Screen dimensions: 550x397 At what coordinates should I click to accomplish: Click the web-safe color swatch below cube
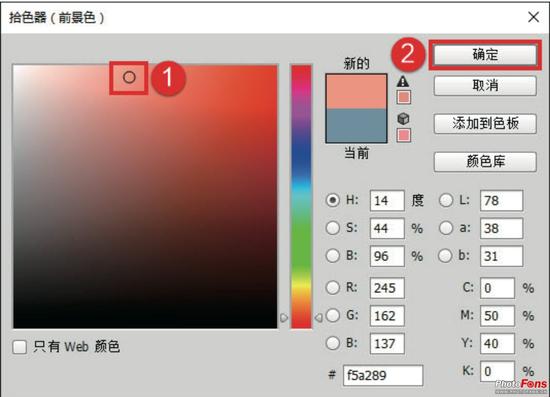(x=404, y=135)
